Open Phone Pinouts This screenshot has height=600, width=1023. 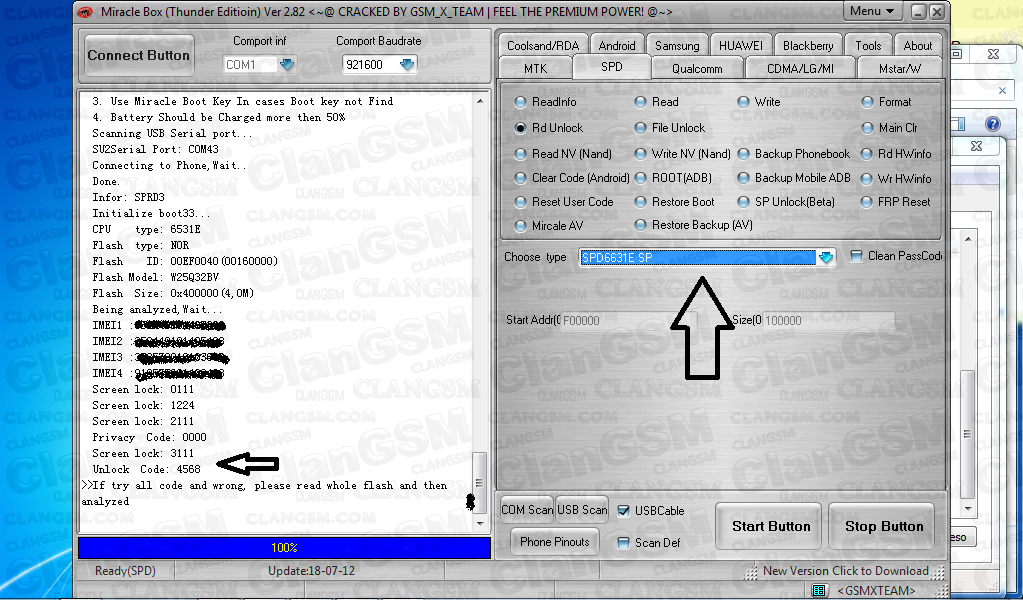pos(555,542)
